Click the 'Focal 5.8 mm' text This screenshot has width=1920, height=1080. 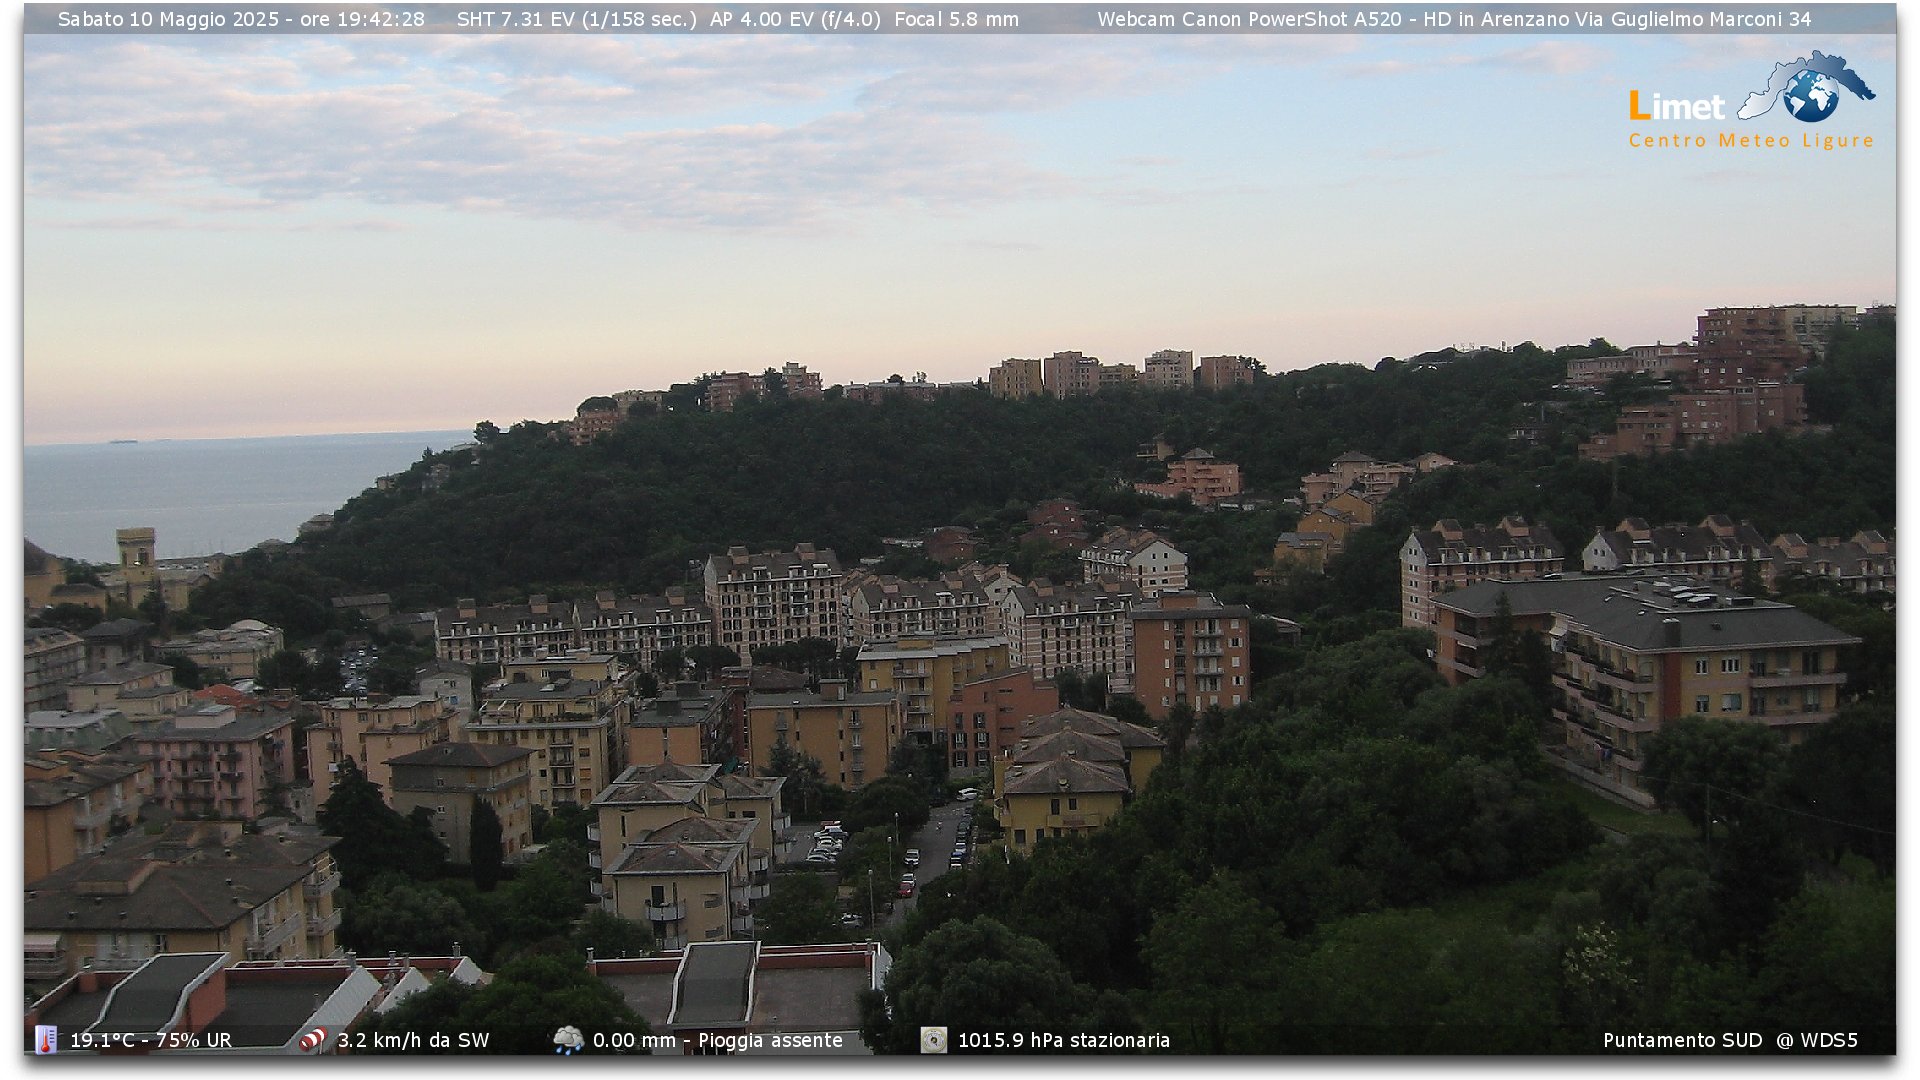(956, 19)
